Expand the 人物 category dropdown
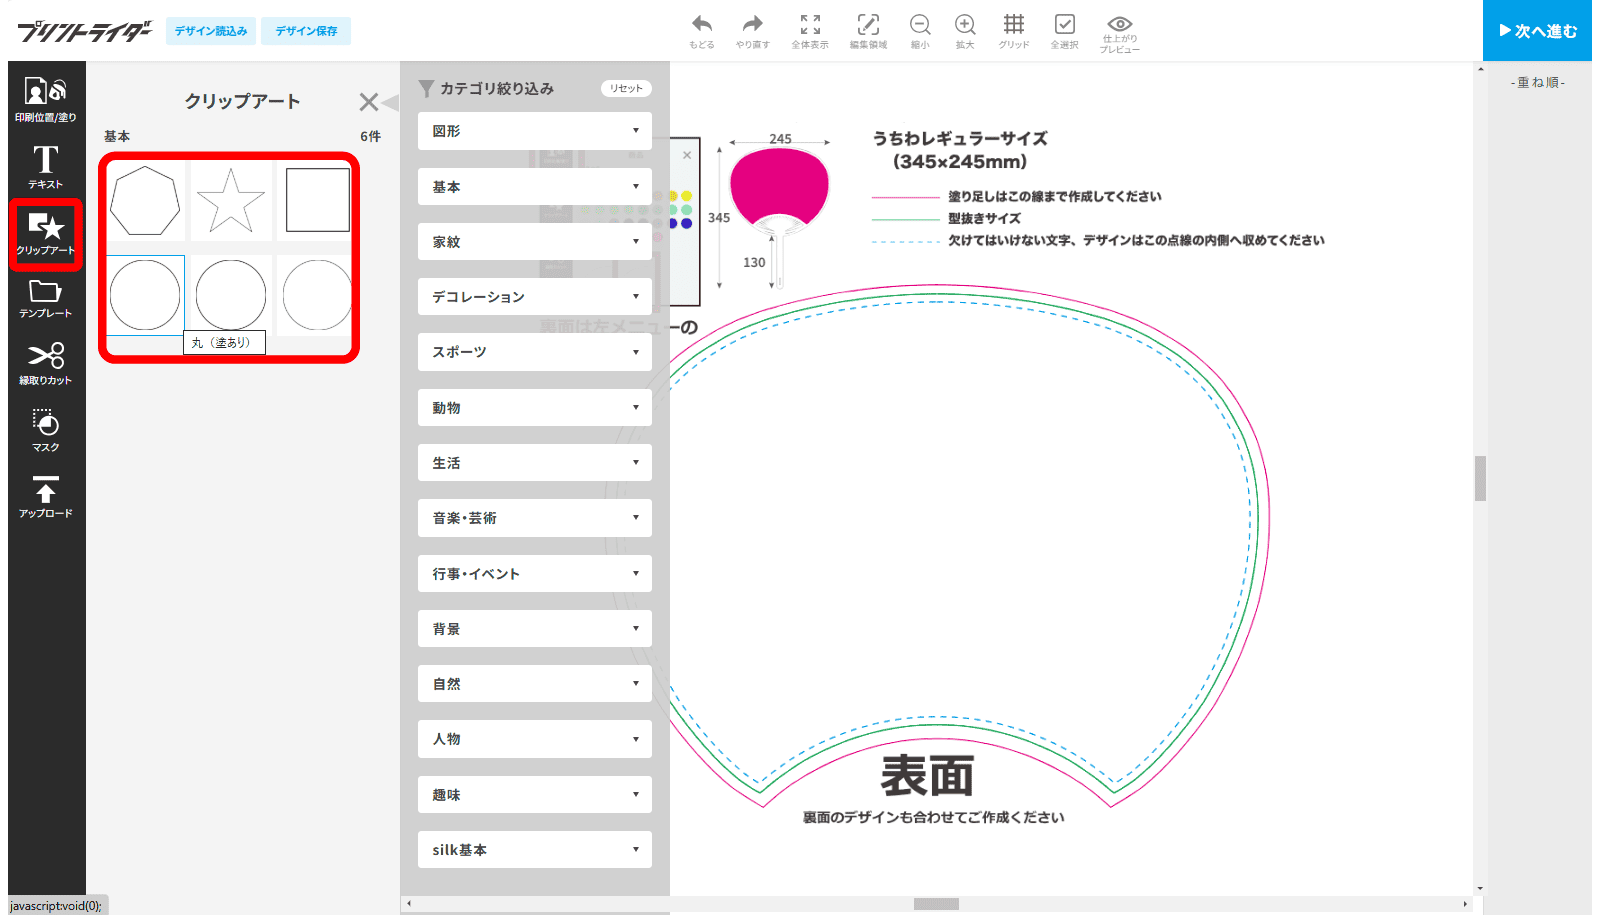Screen dimensions: 1600x915 point(535,739)
